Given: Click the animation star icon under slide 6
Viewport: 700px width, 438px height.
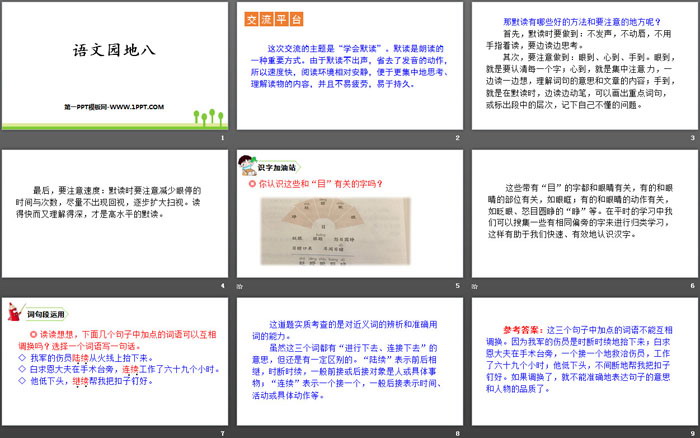Looking at the screenshot, I should tap(474, 286).
